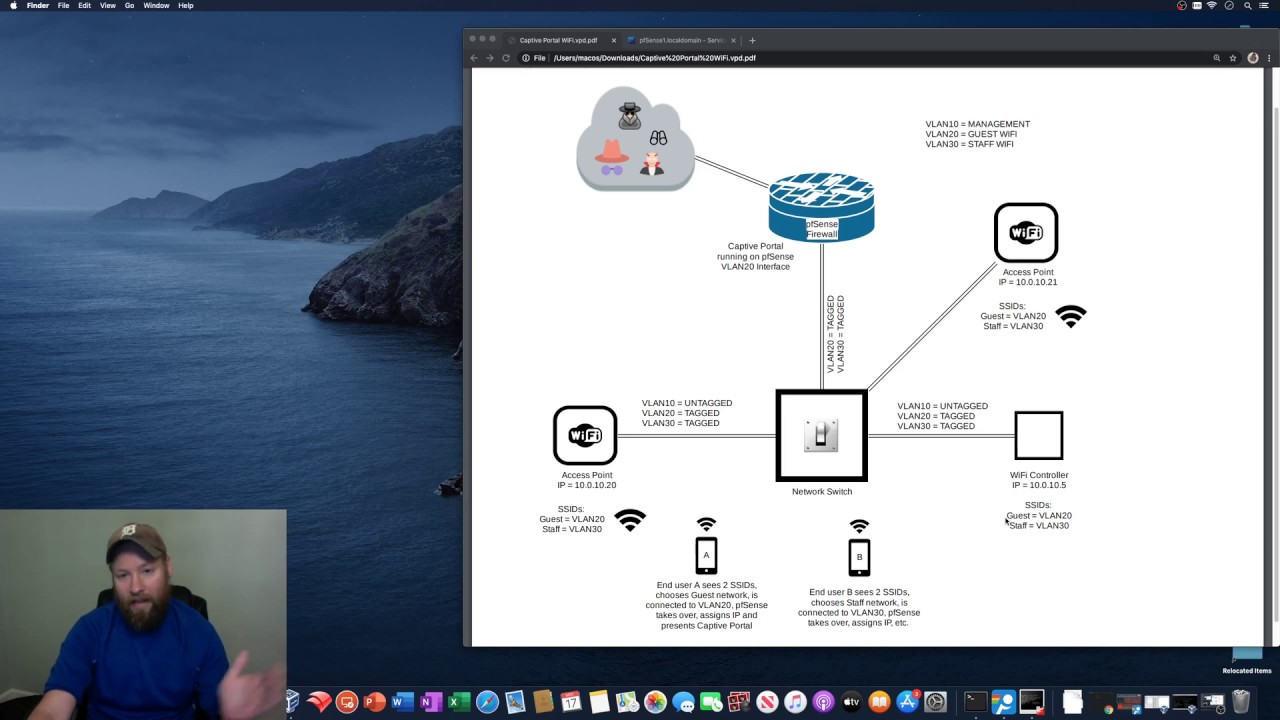This screenshot has height=720, width=1280.
Task: Open Notes from the Dock
Action: 599,702
